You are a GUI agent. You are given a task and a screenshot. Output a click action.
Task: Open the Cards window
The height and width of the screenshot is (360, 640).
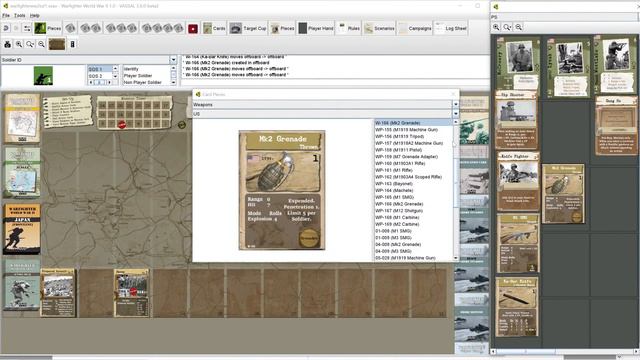pyautogui.click(x=214, y=28)
